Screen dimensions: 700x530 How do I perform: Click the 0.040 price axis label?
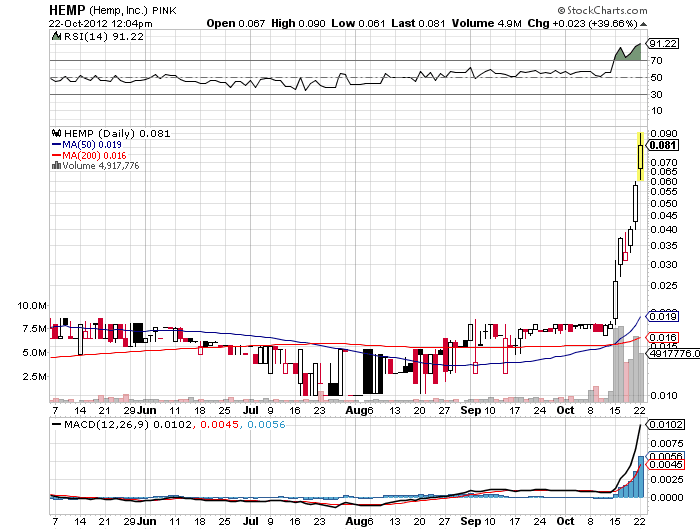[664, 230]
